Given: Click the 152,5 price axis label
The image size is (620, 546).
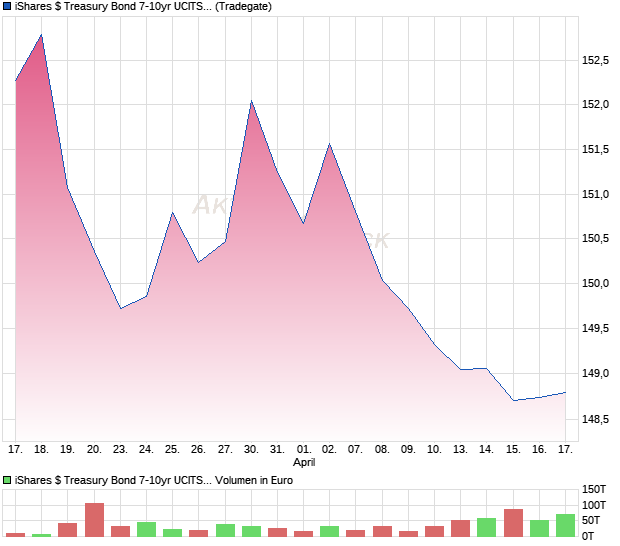Looking at the screenshot, I should tap(595, 60).
